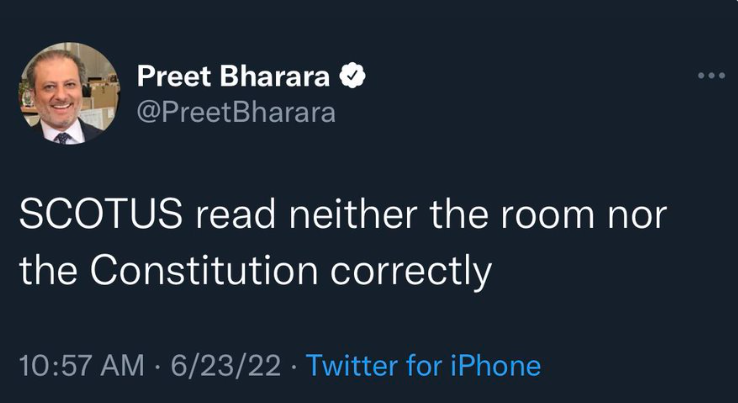Open the @PreetBharara handle link

pyautogui.click(x=235, y=111)
